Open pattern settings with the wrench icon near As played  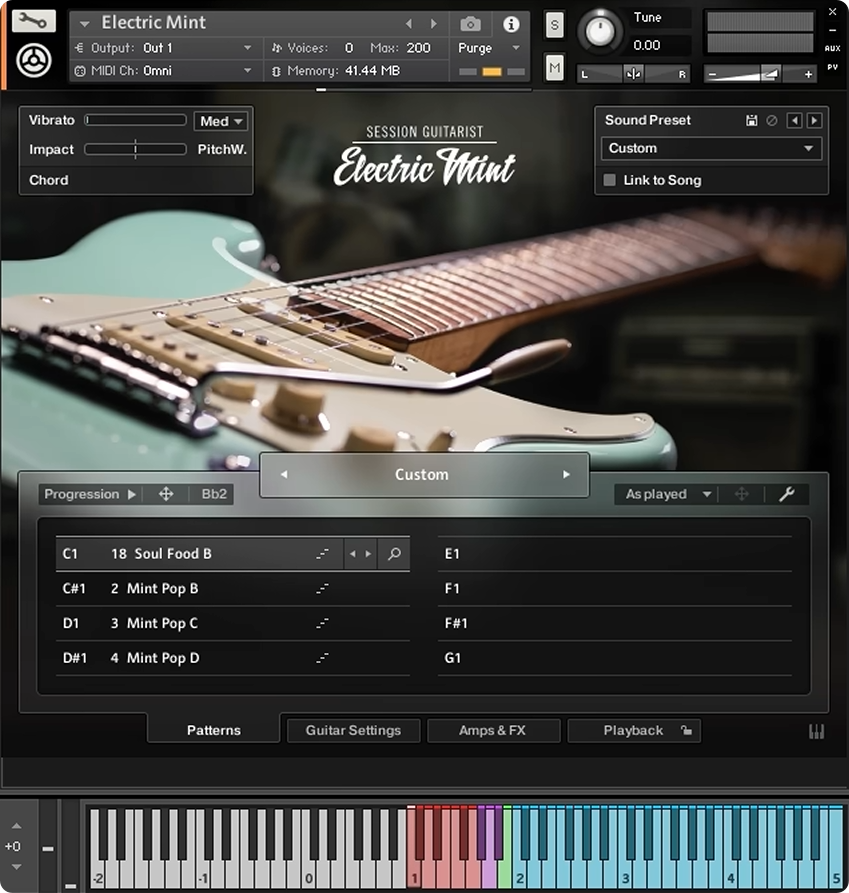[x=786, y=494]
